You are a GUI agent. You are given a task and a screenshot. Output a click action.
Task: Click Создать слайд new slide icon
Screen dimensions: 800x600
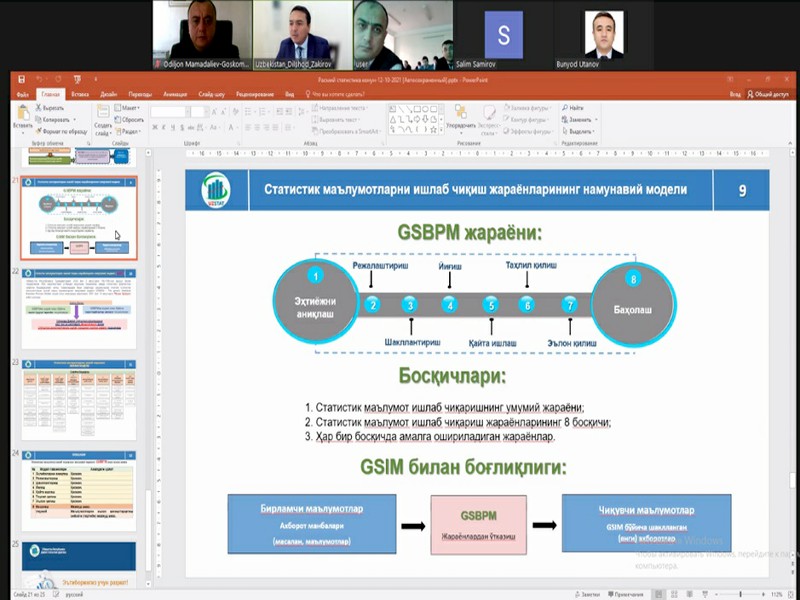(x=106, y=113)
